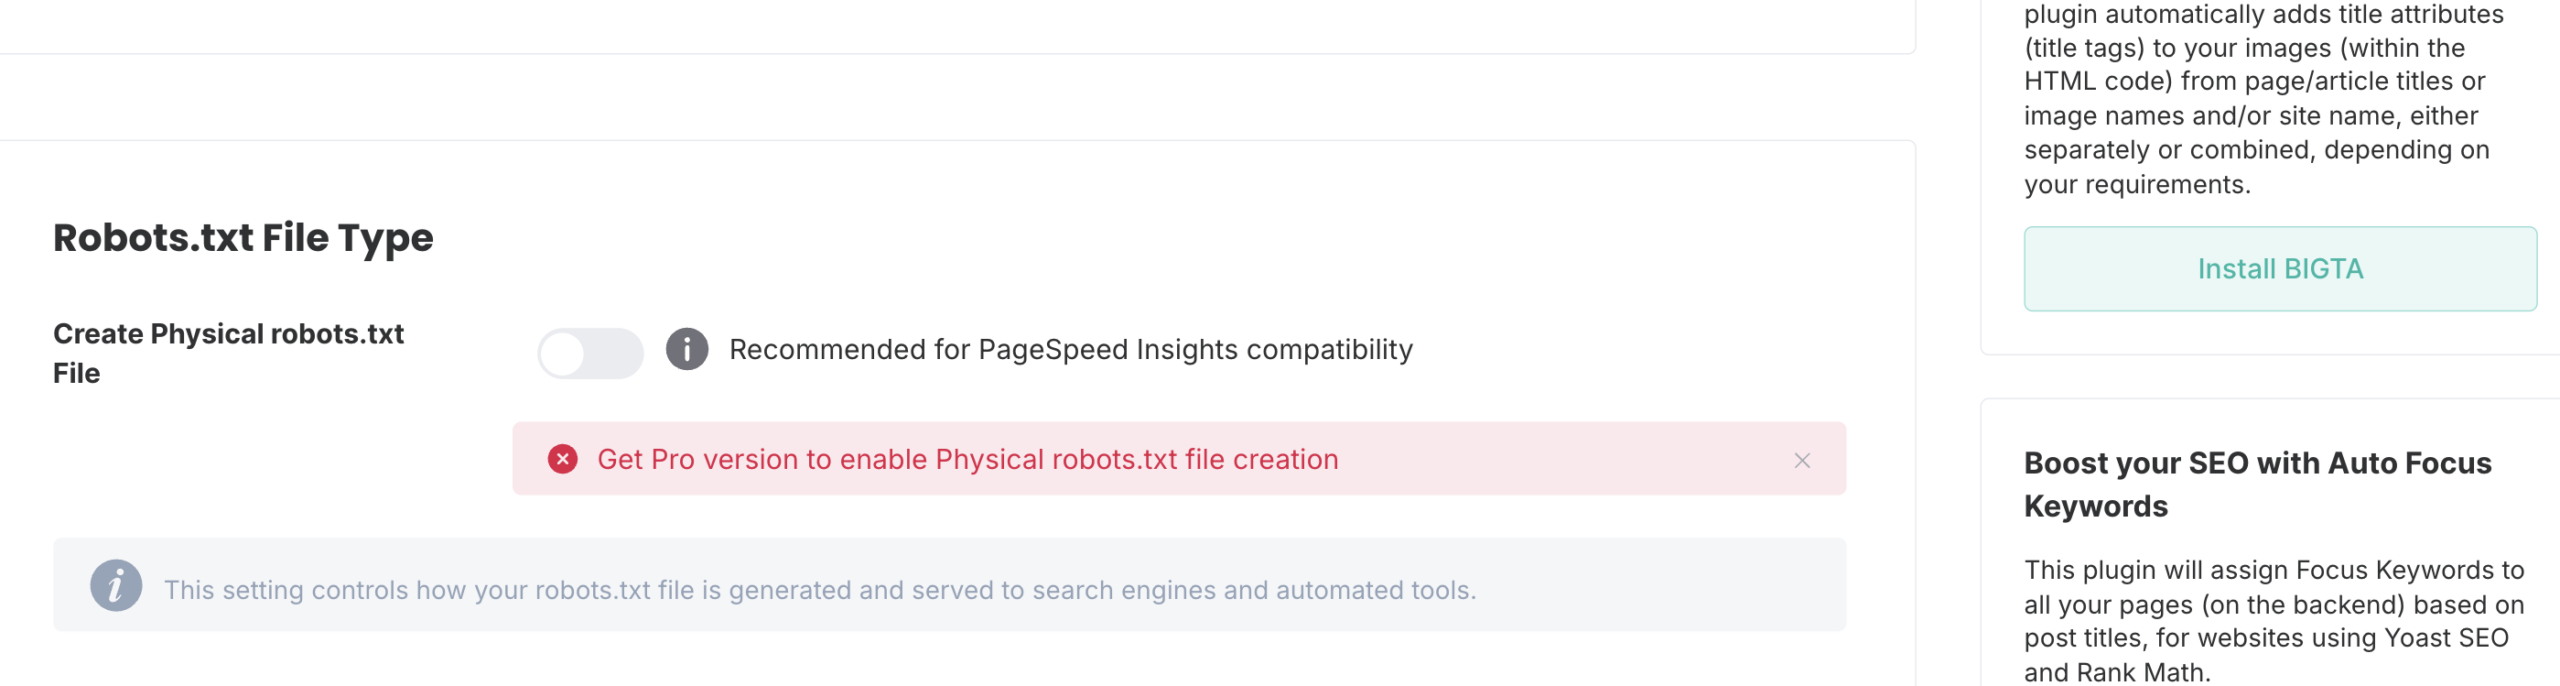Click the setting description about search engines
2560x686 pixels.
820,590
